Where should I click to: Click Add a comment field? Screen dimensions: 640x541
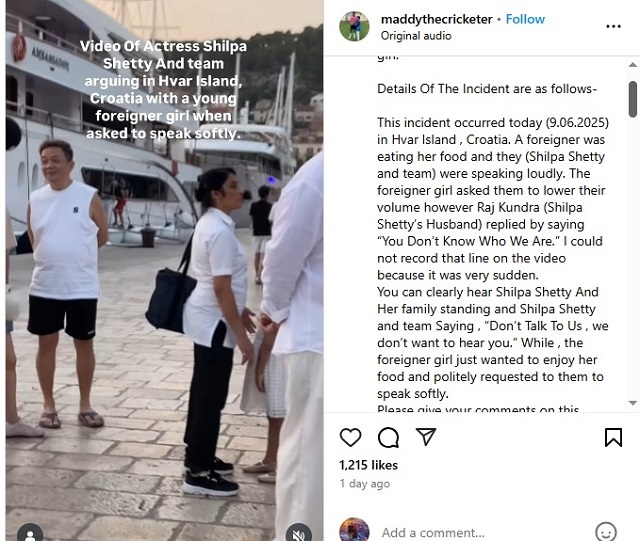pos(484,533)
